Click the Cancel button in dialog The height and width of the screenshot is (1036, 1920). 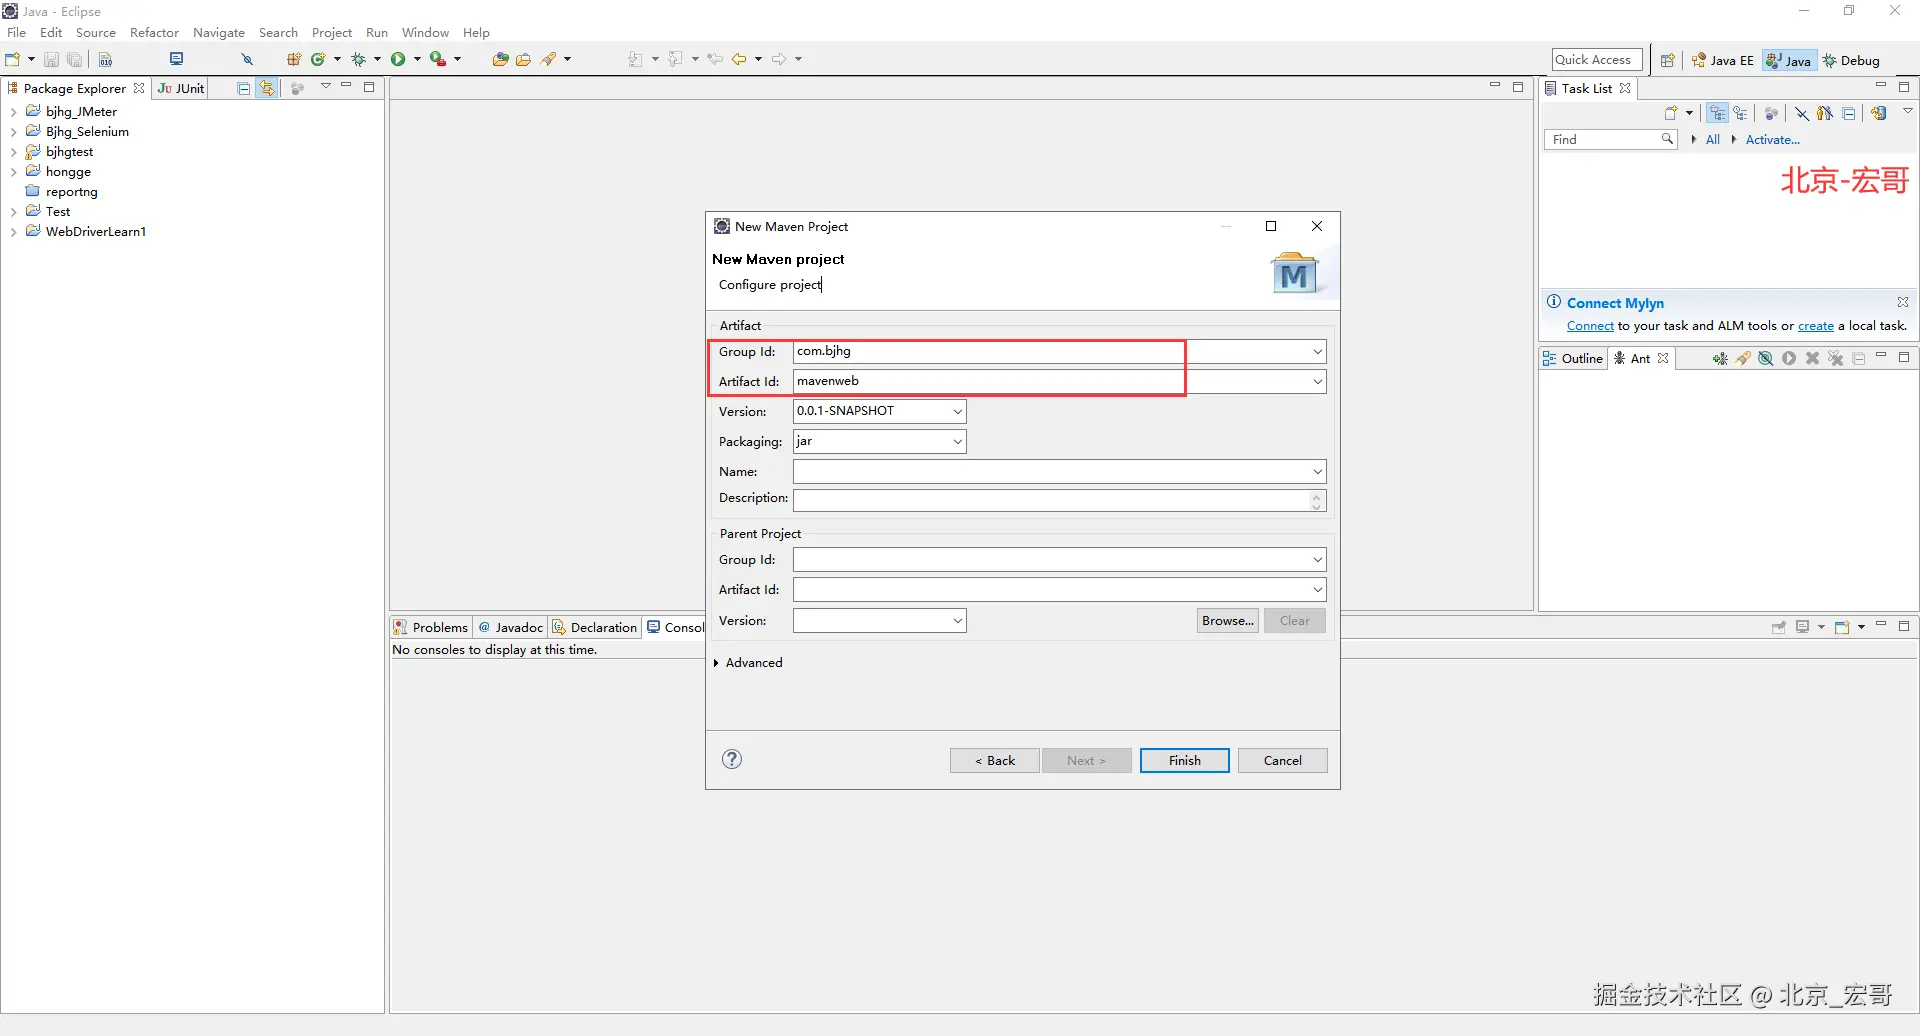pos(1283,761)
